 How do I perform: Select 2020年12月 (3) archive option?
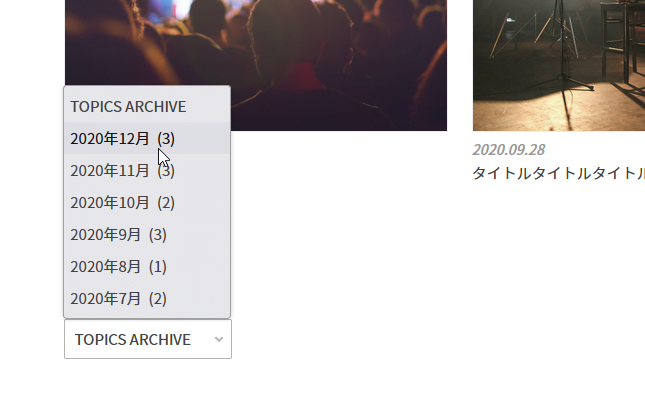(147, 139)
